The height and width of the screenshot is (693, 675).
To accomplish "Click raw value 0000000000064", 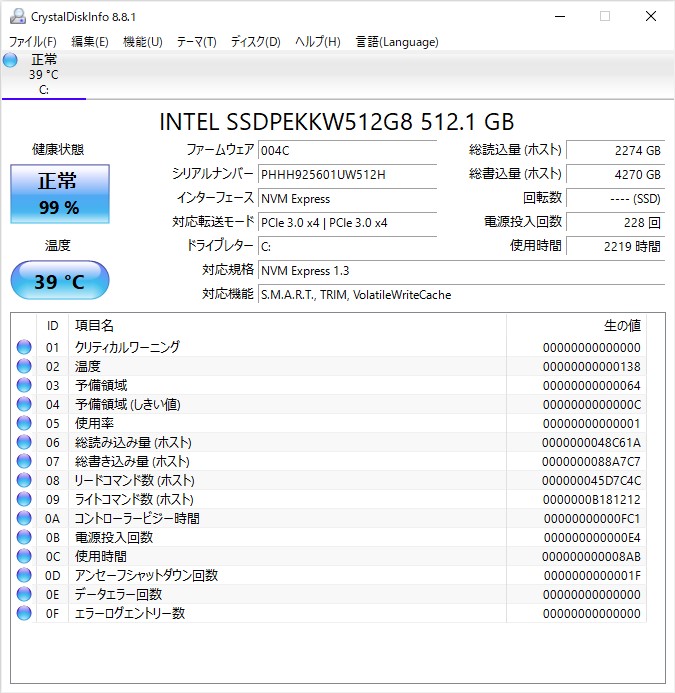I will (591, 385).
